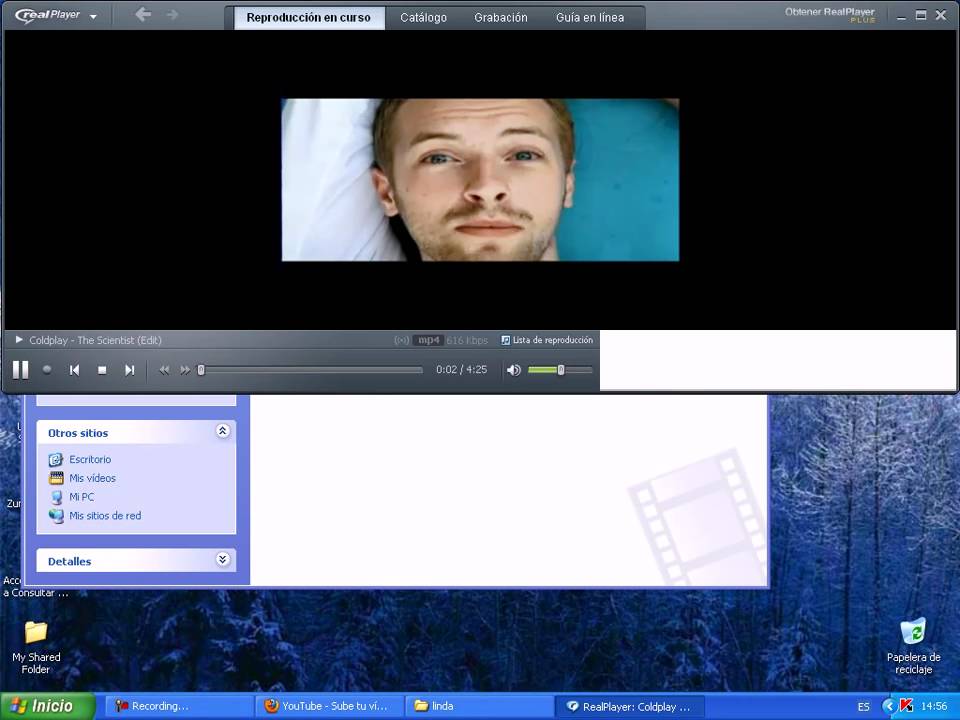Go back with the left arrow
The image size is (960, 720).
[143, 14]
